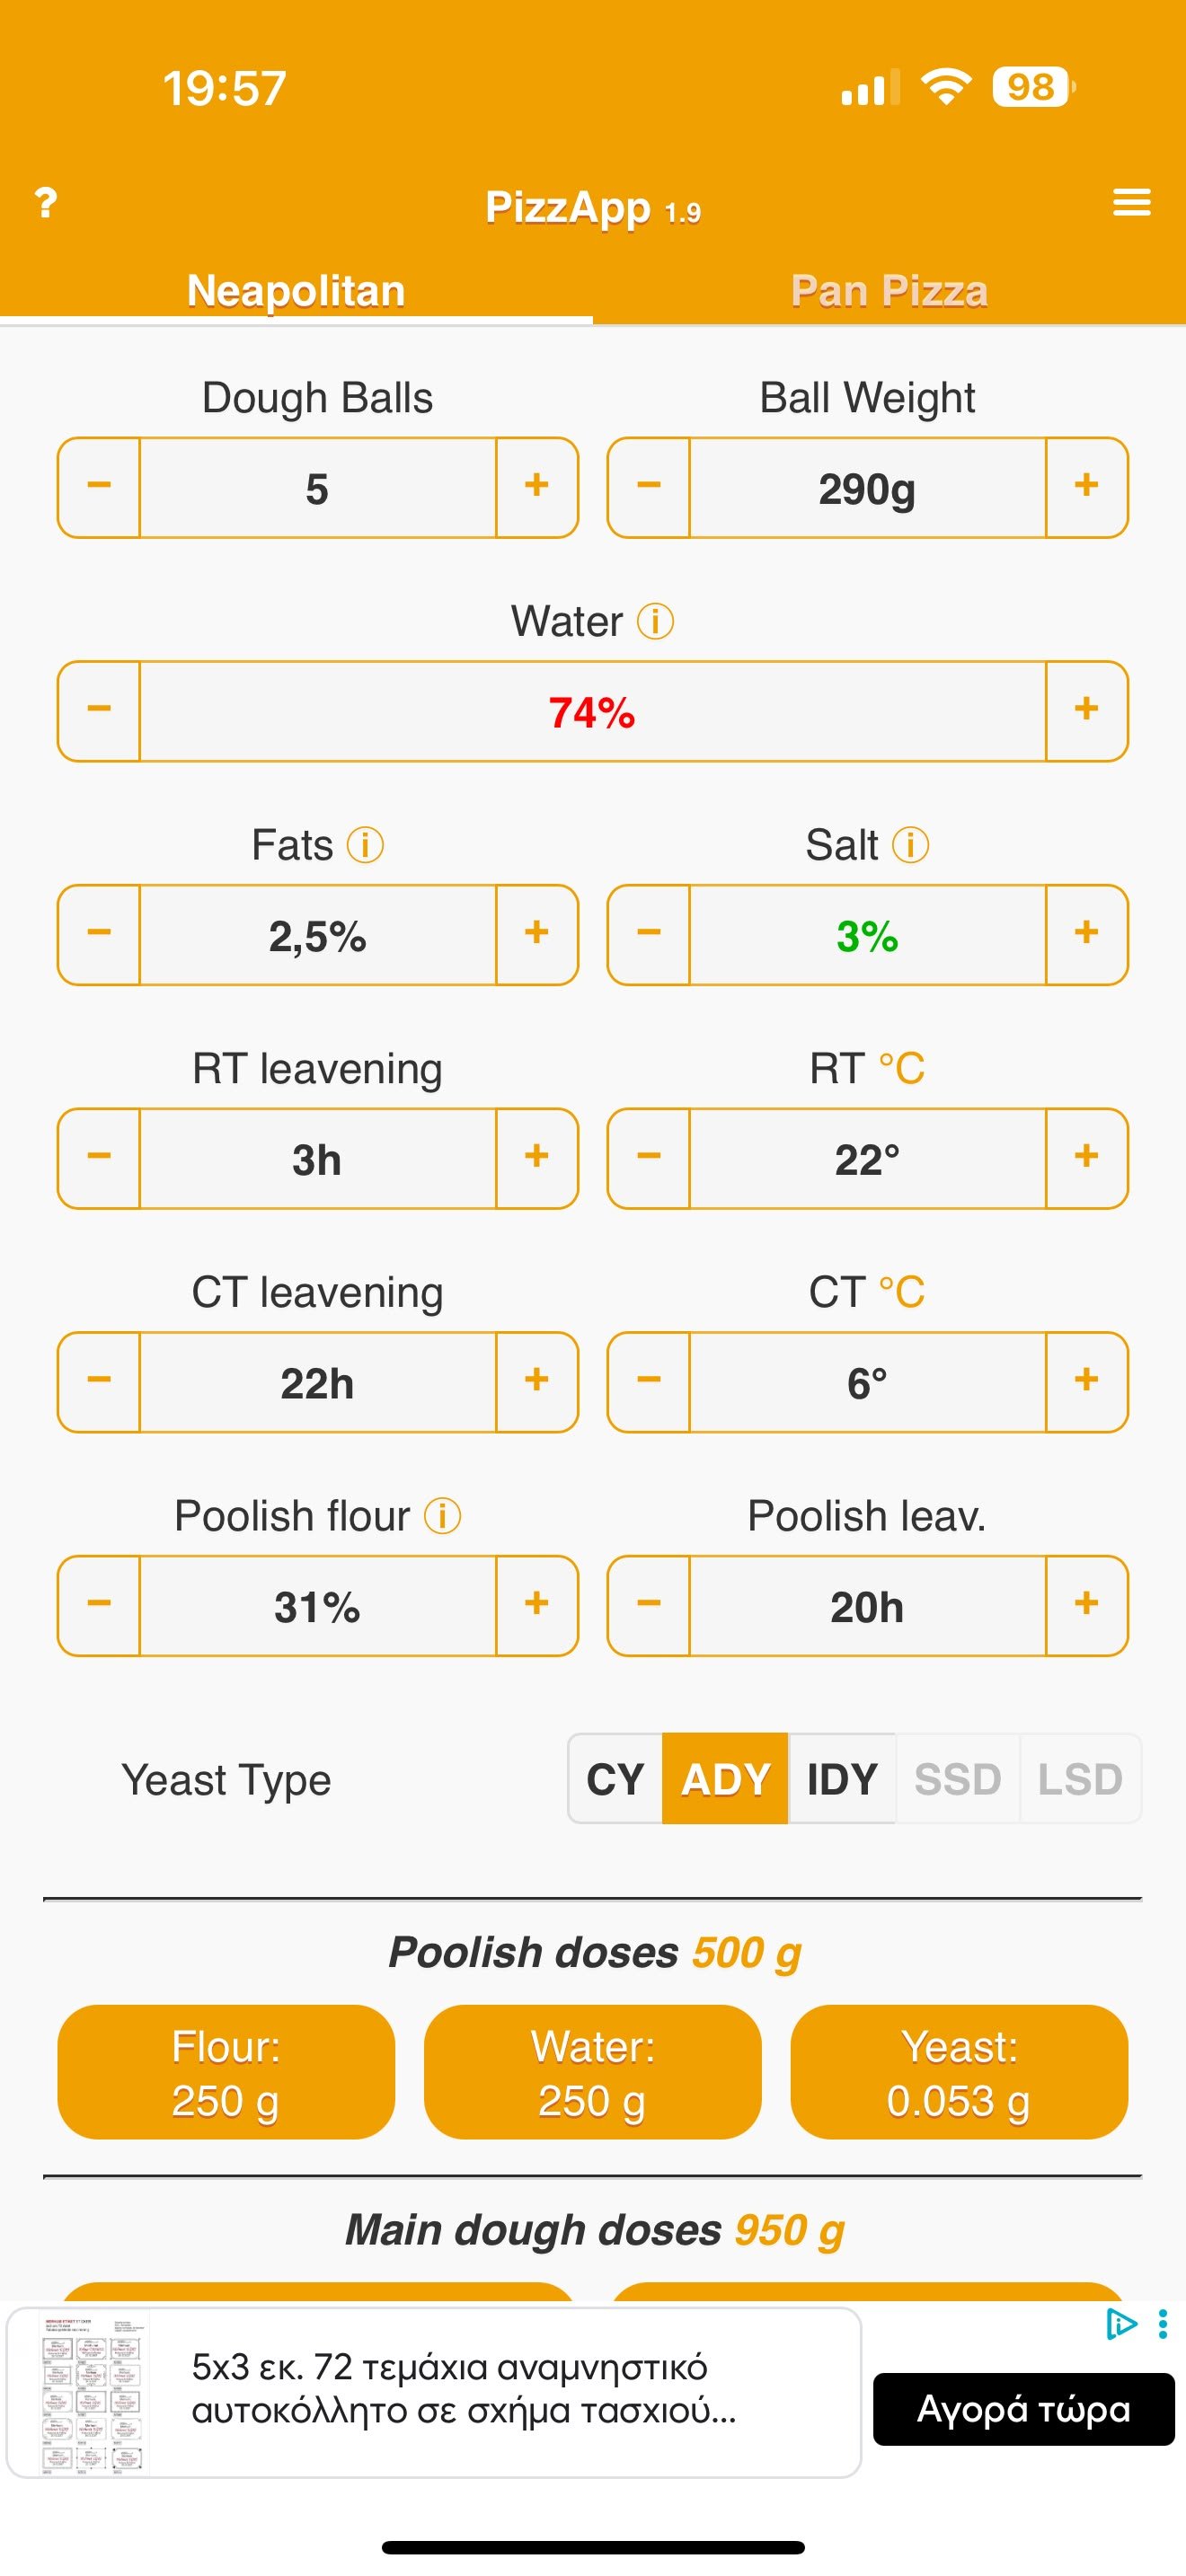Decrease the CT leavening hours

pyautogui.click(x=99, y=1382)
